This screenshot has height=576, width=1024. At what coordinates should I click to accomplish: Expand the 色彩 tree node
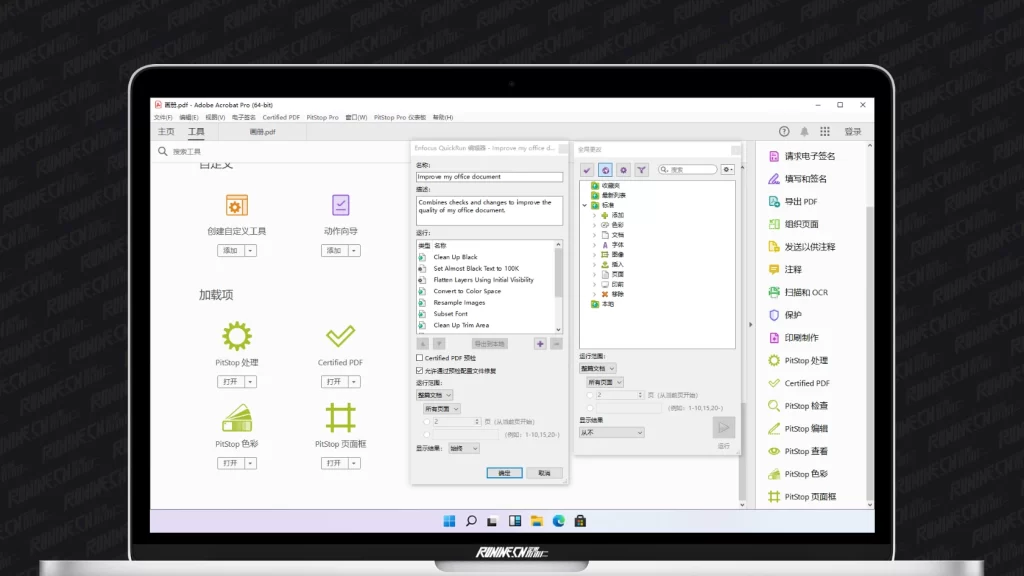pyautogui.click(x=594, y=225)
